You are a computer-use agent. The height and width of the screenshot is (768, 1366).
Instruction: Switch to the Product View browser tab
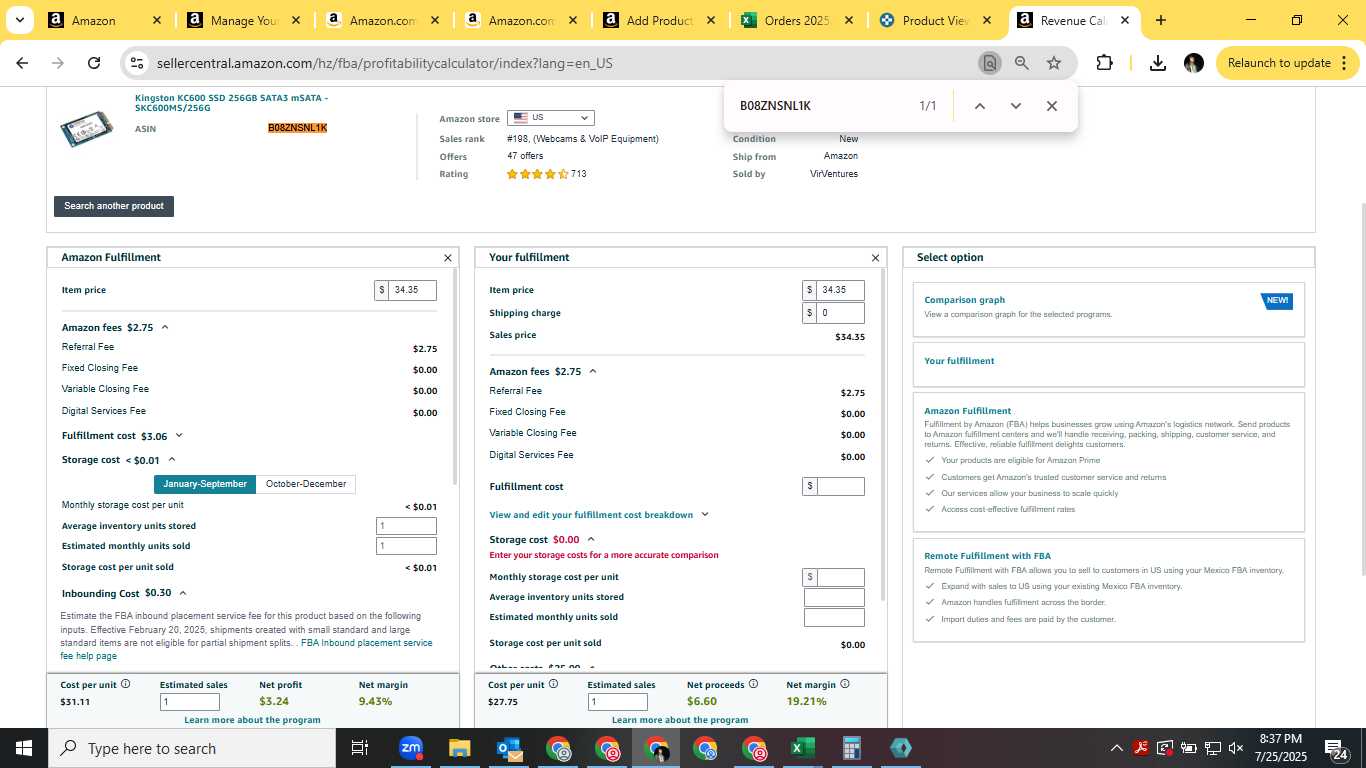[x=934, y=20]
